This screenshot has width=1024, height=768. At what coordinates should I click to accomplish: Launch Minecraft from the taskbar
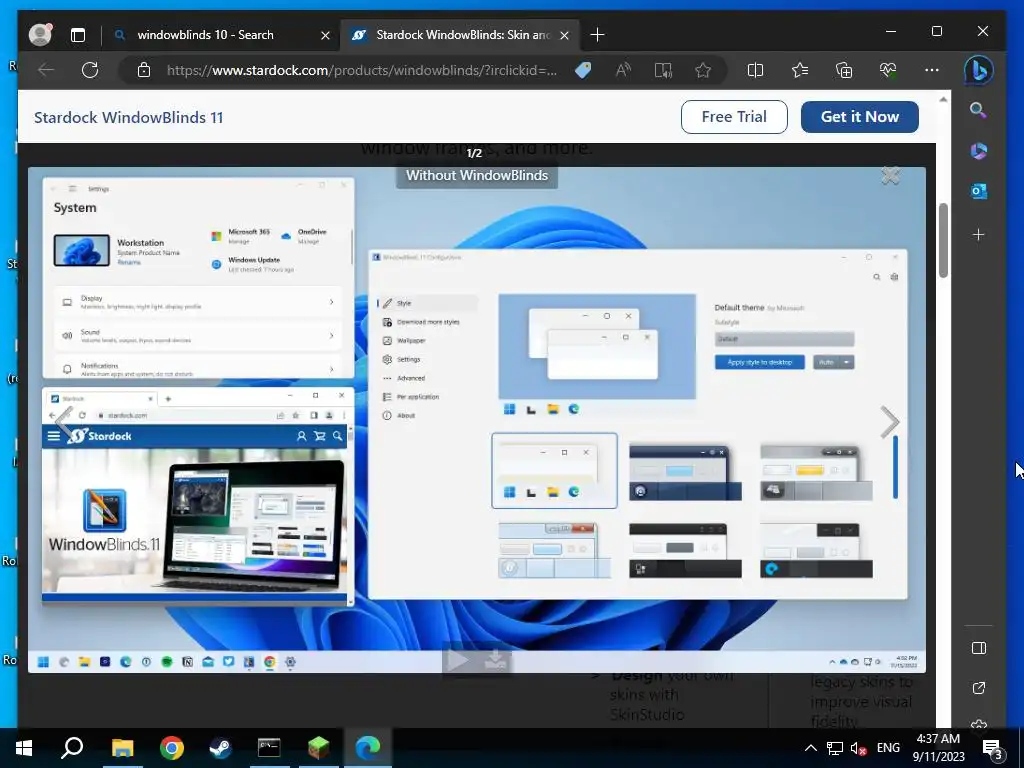click(318, 748)
